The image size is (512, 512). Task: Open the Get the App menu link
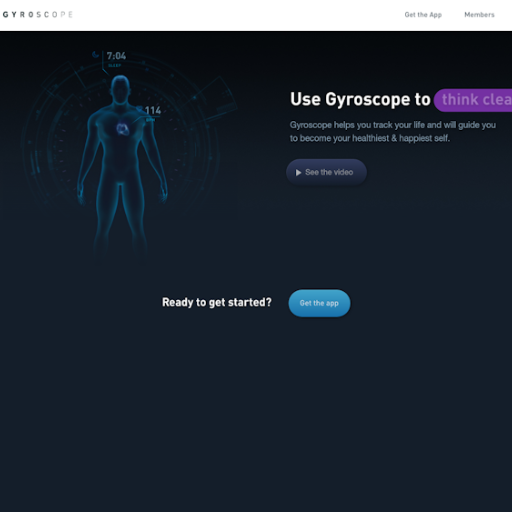click(x=423, y=15)
